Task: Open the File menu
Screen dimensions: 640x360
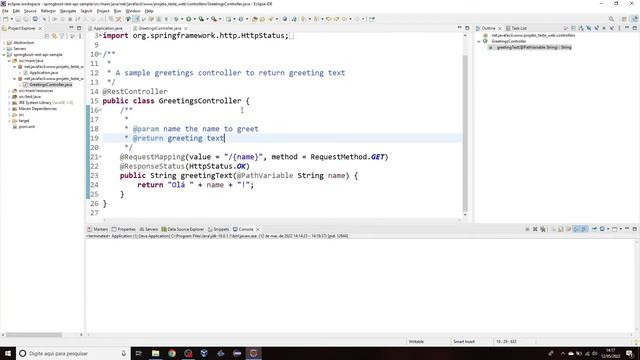Action: (x=5, y=11)
